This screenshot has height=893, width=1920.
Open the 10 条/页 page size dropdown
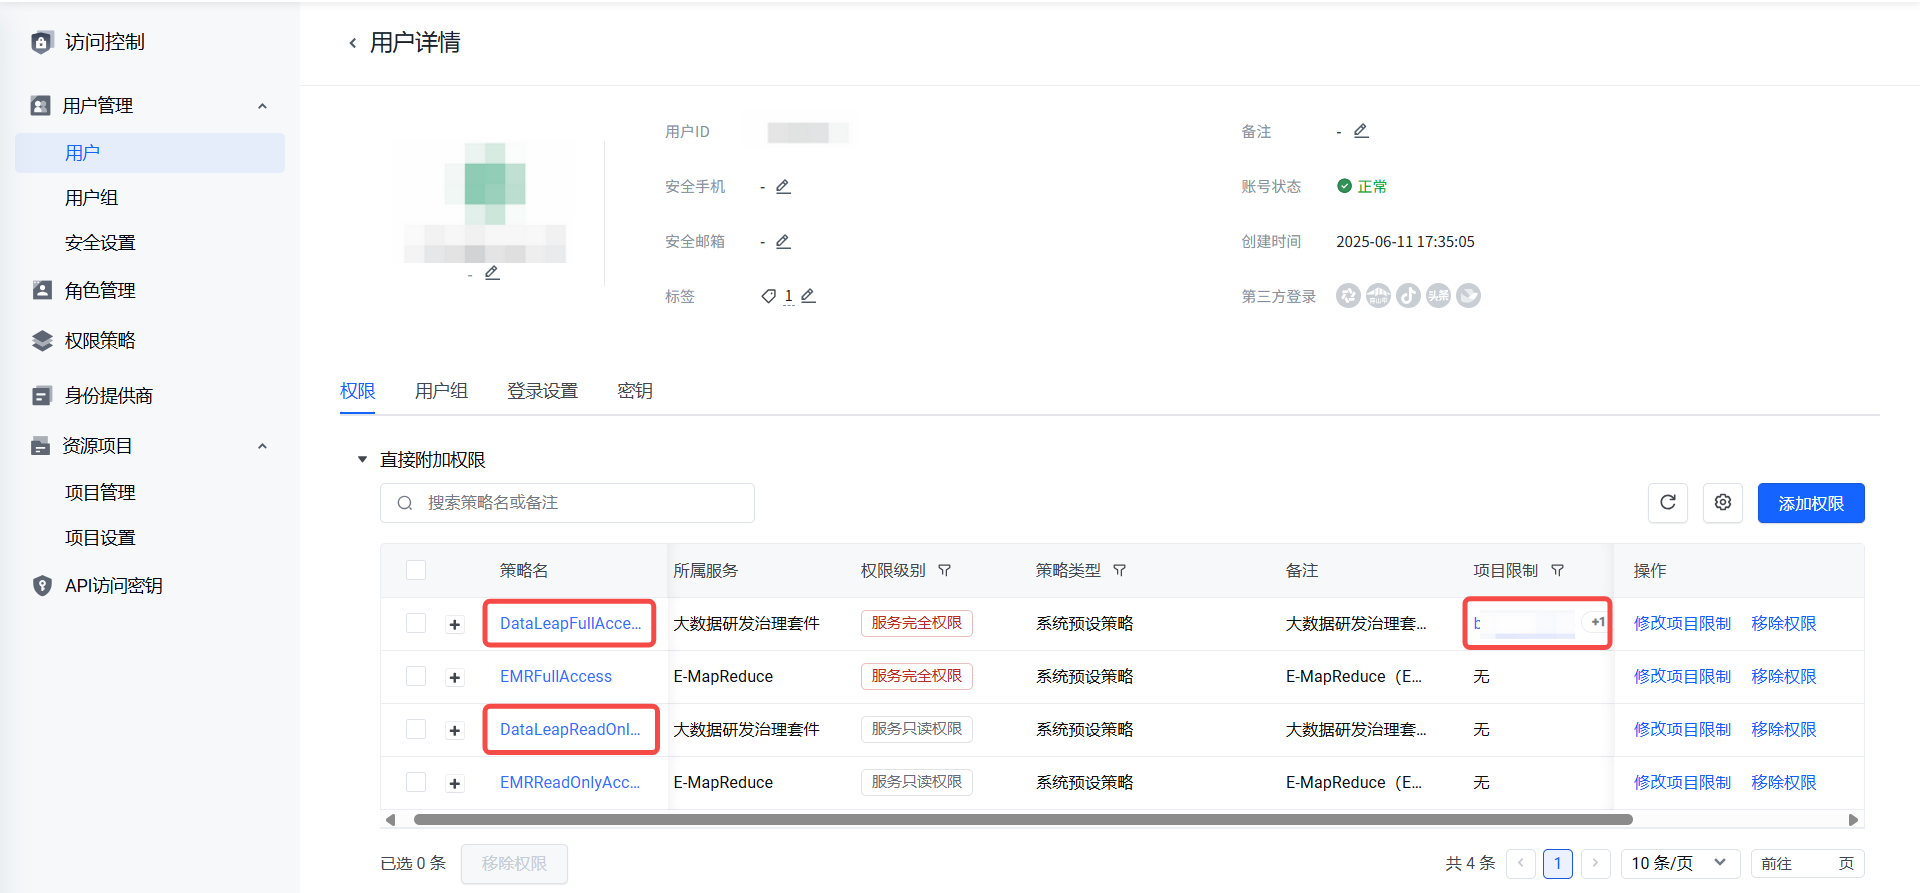[1679, 863]
